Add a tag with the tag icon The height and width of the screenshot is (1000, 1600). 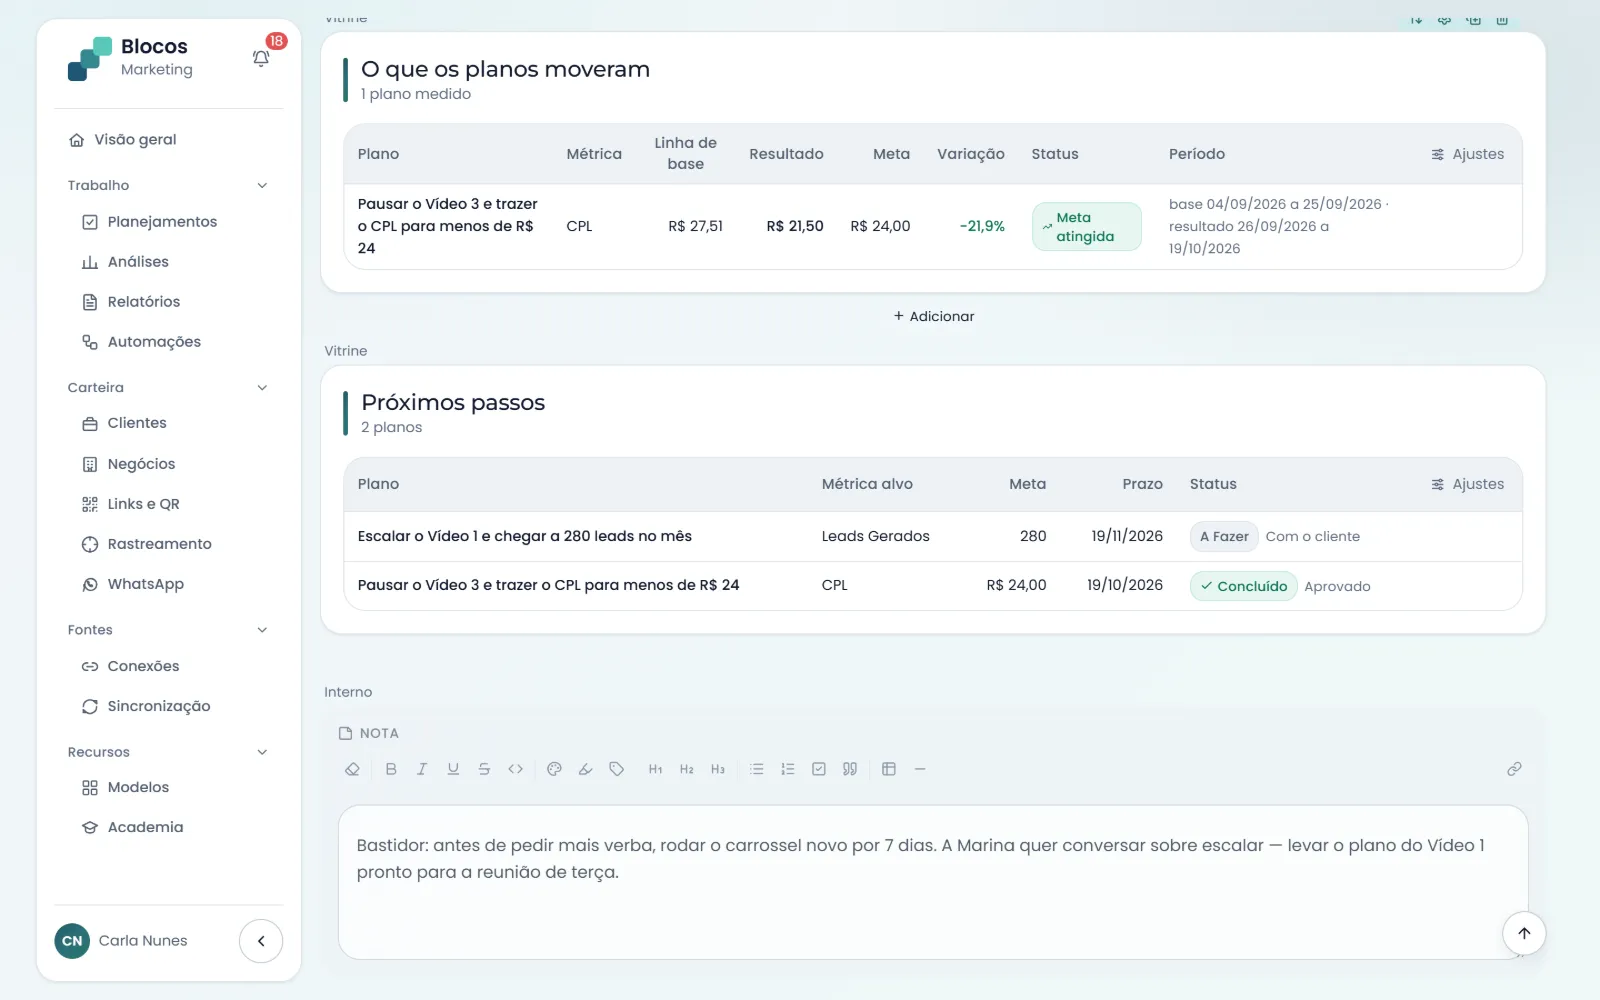tap(617, 769)
